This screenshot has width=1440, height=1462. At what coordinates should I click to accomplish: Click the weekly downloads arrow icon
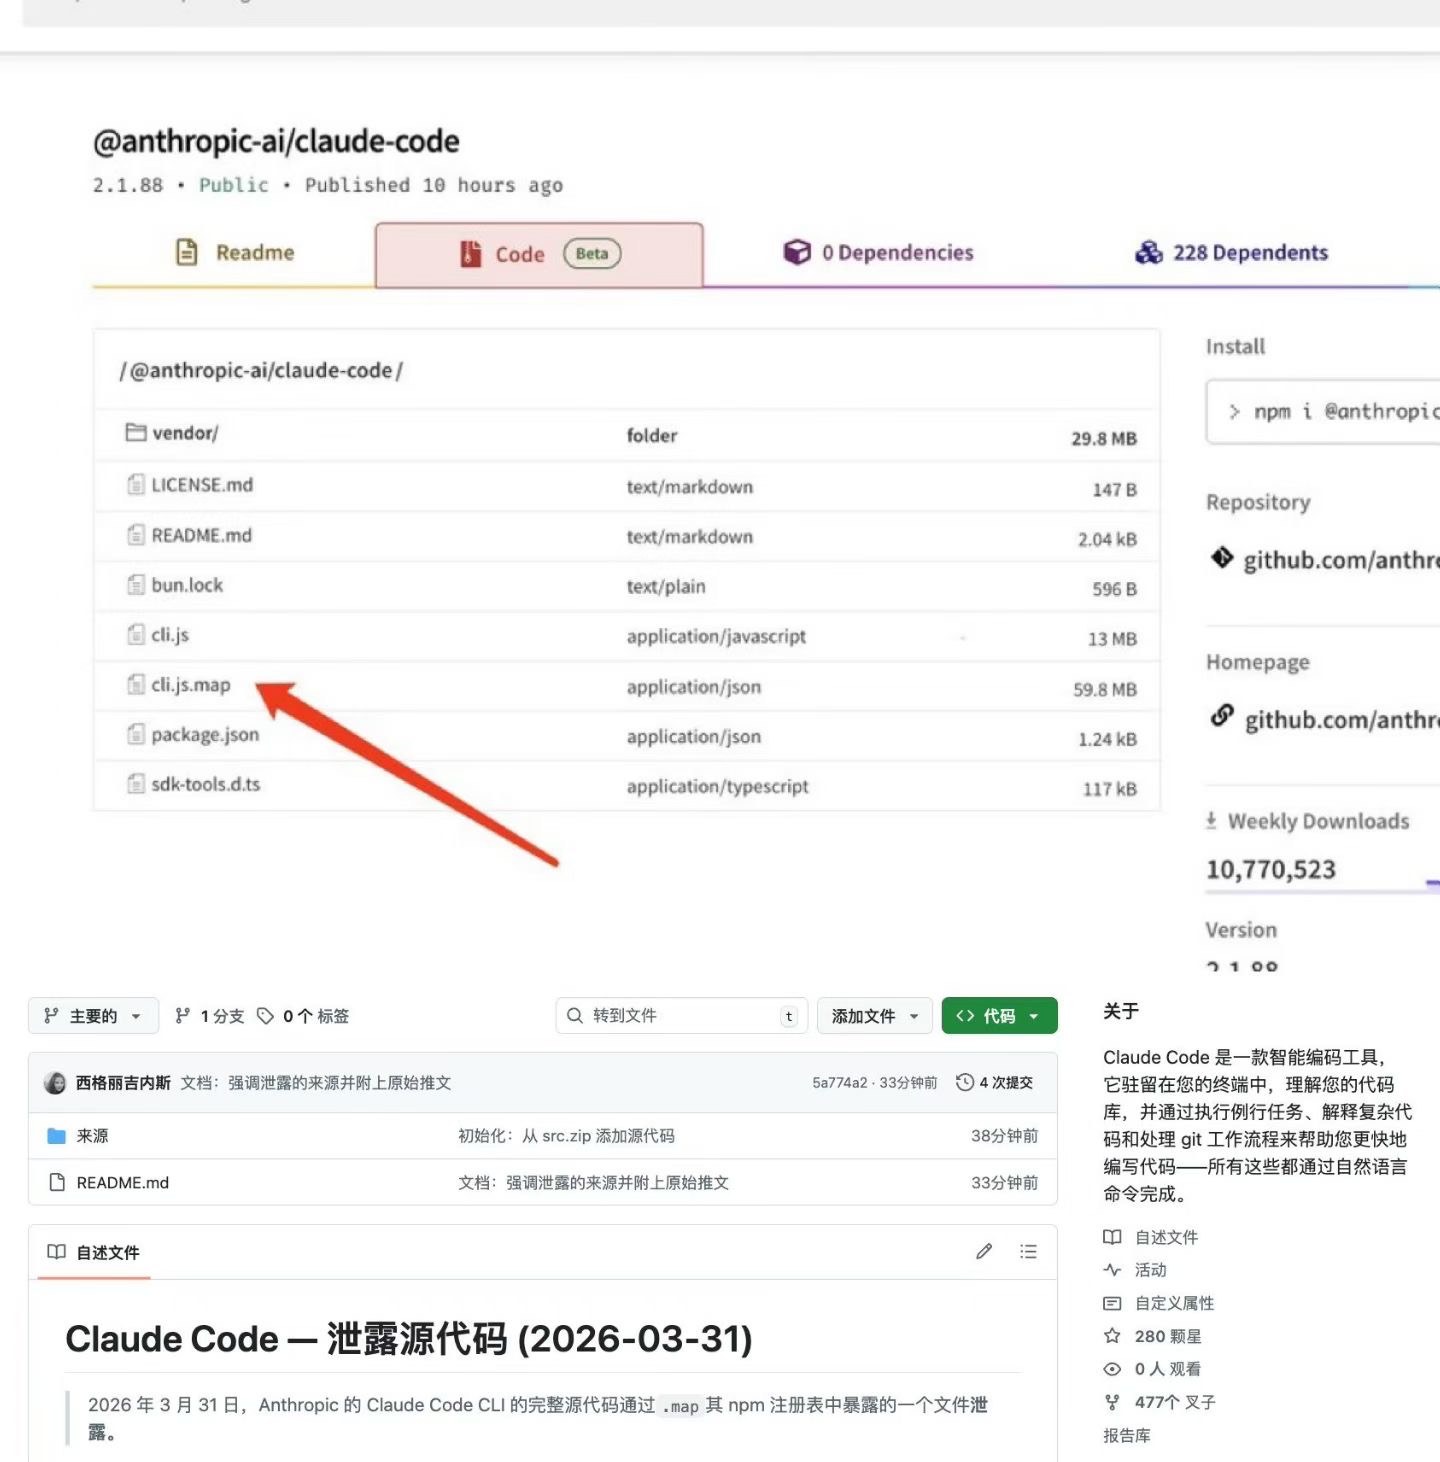(x=1211, y=821)
